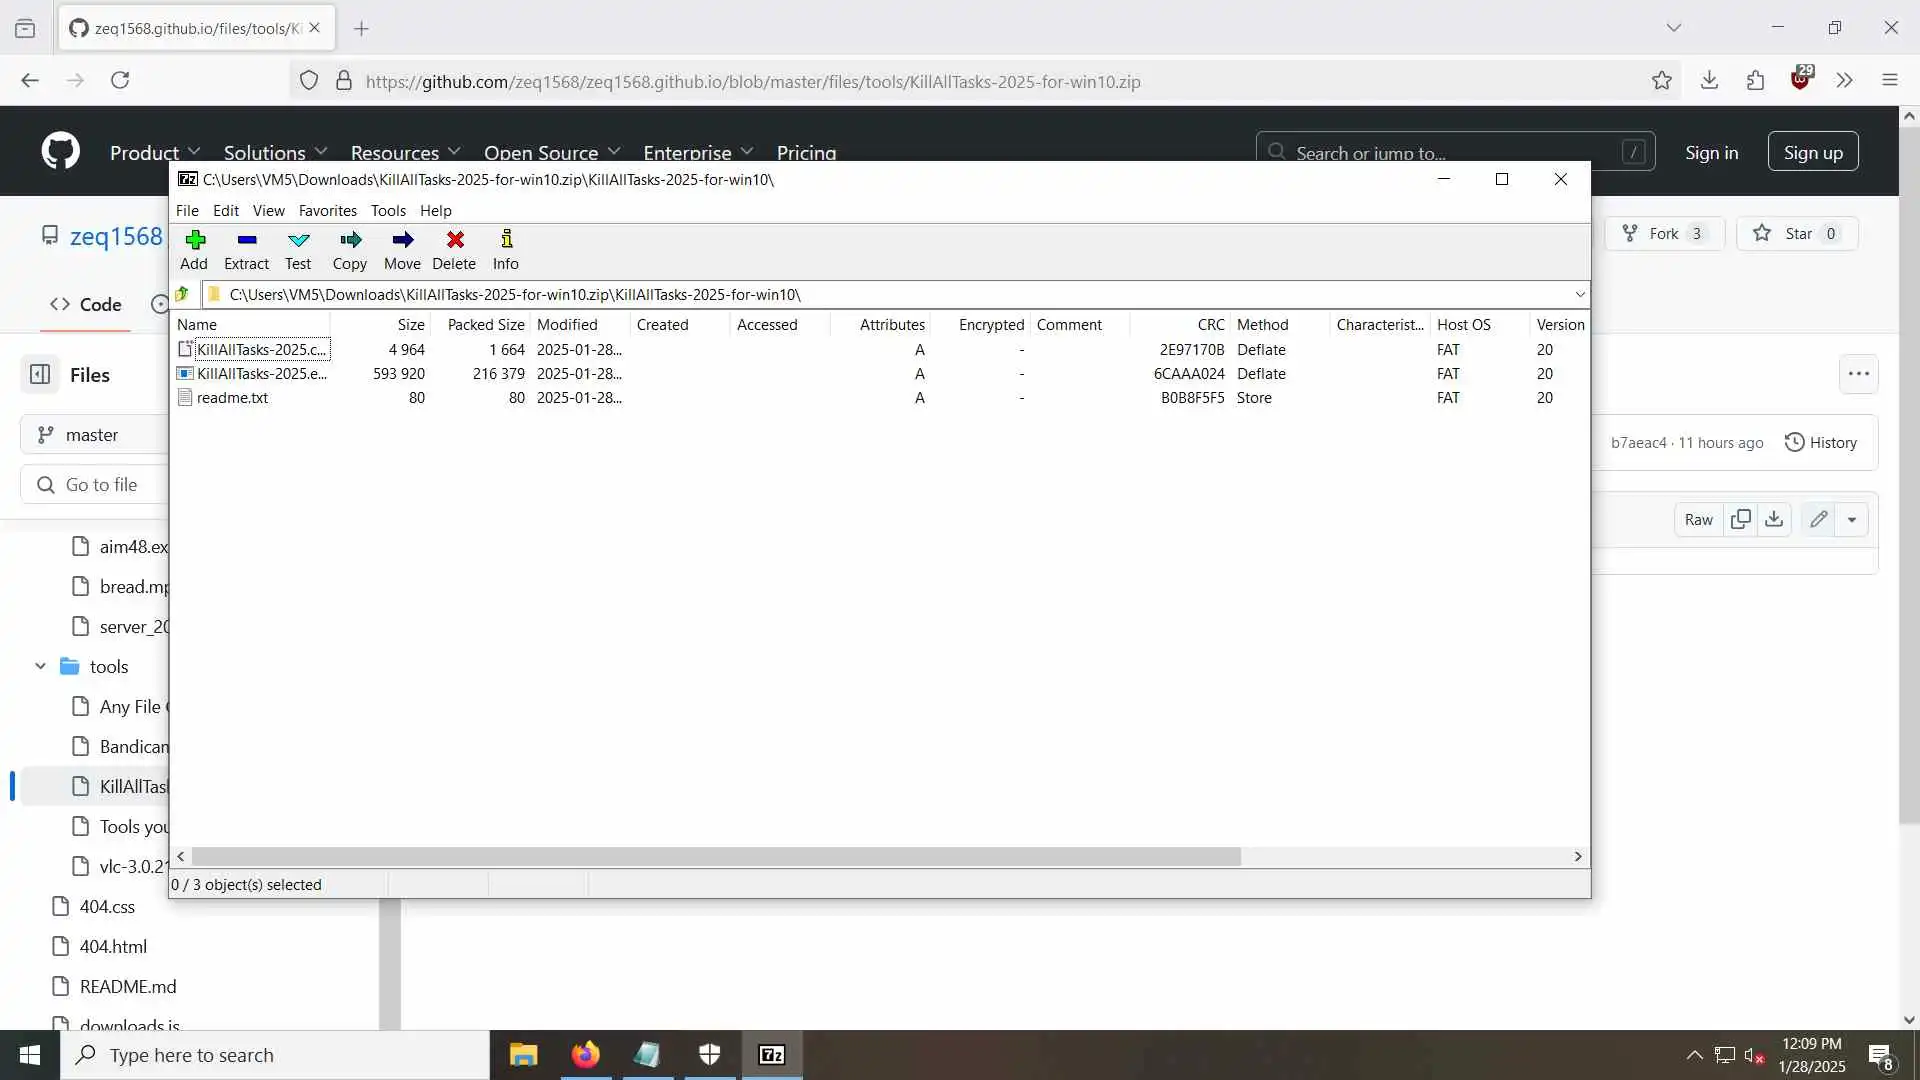
Task: Open the Tools menu in 7-Zip
Action: [388, 211]
